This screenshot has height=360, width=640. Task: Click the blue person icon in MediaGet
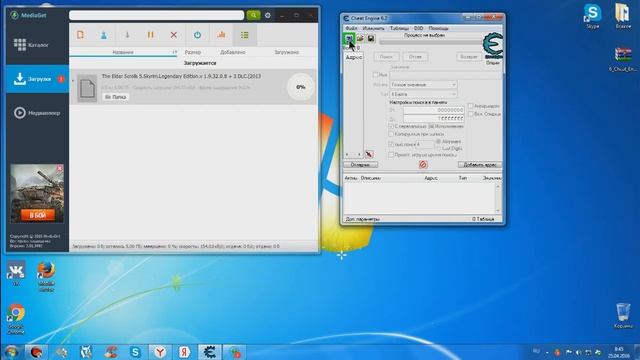tap(104, 35)
